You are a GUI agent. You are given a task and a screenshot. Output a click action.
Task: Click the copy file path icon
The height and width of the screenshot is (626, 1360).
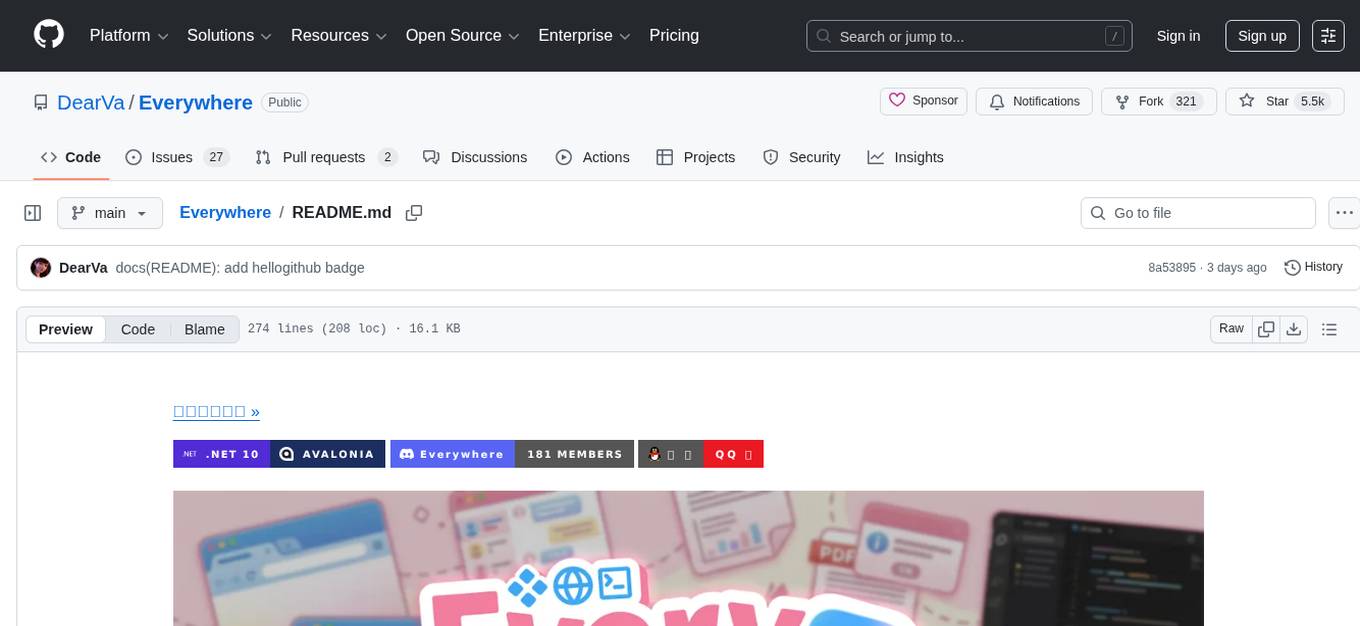[414, 212]
